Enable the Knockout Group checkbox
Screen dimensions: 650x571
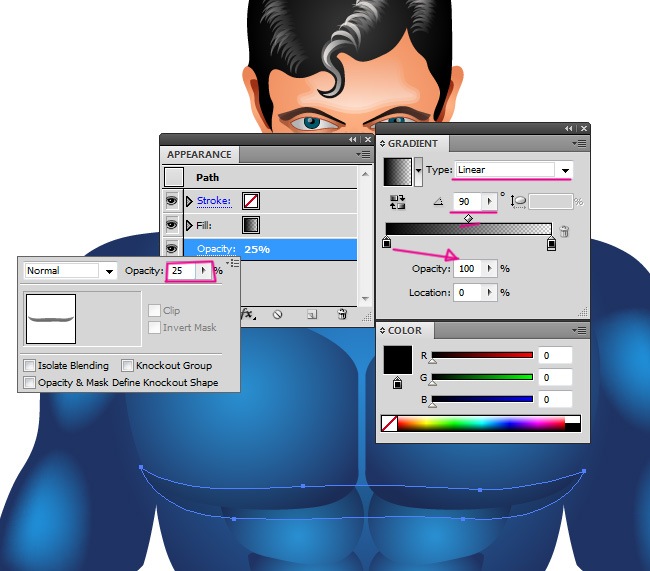(127, 365)
